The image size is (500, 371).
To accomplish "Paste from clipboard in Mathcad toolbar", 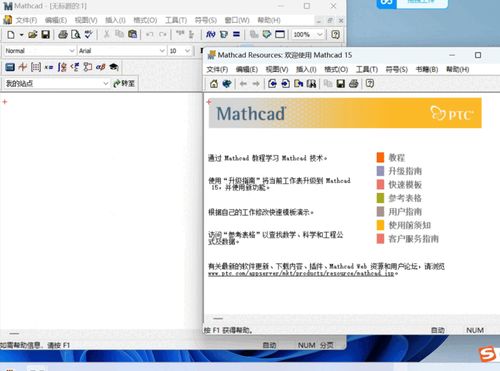I will coord(132,34).
